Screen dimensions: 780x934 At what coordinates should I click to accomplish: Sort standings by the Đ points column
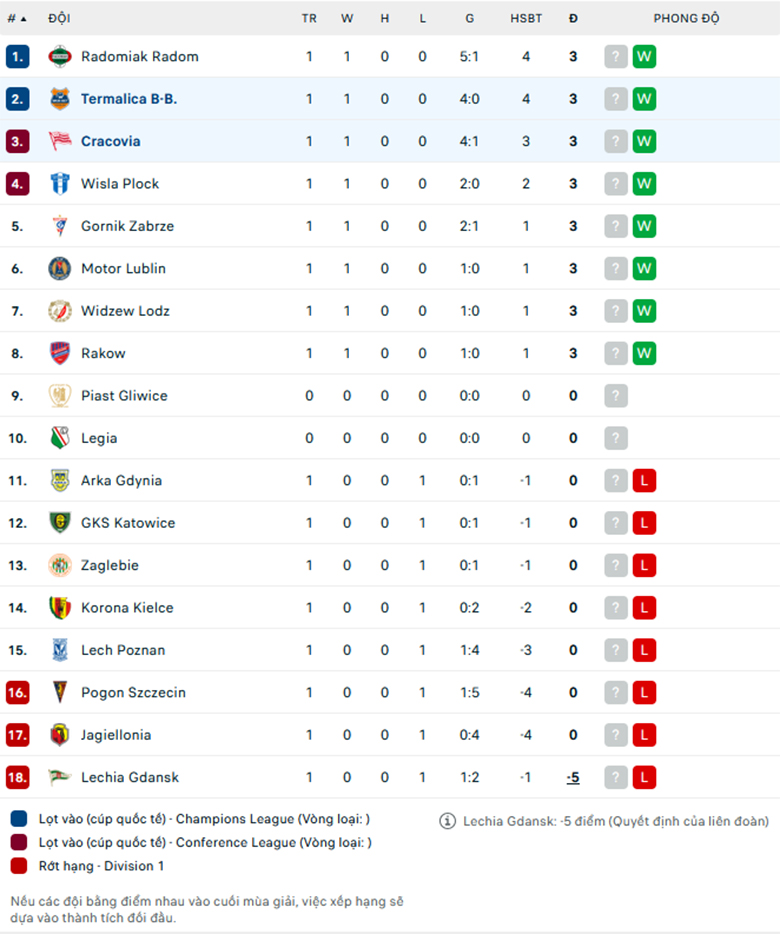tap(573, 18)
